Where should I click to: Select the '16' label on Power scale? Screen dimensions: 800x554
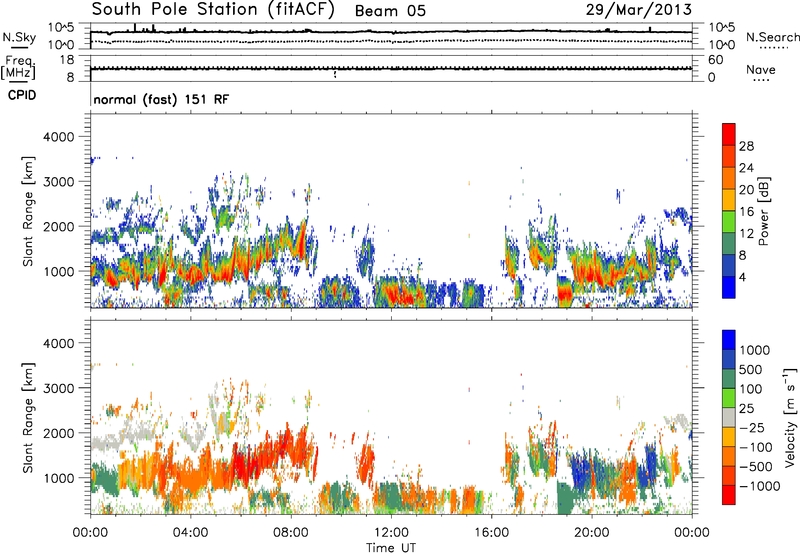coord(746,212)
